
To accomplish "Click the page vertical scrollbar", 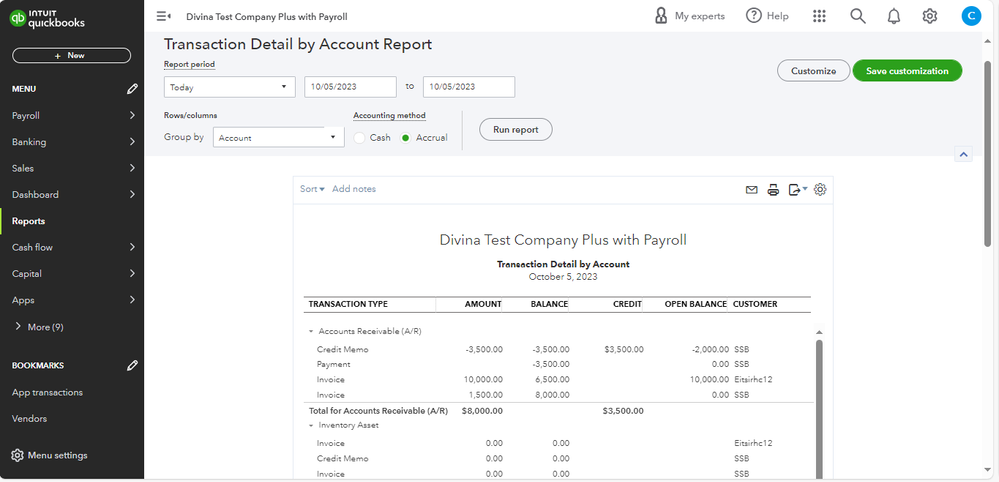I will click(988, 153).
